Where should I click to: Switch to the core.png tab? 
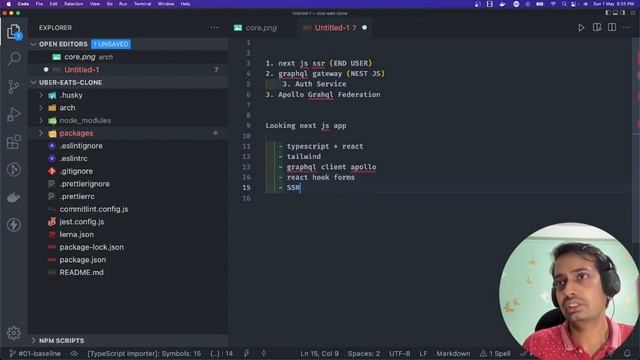coord(261,28)
